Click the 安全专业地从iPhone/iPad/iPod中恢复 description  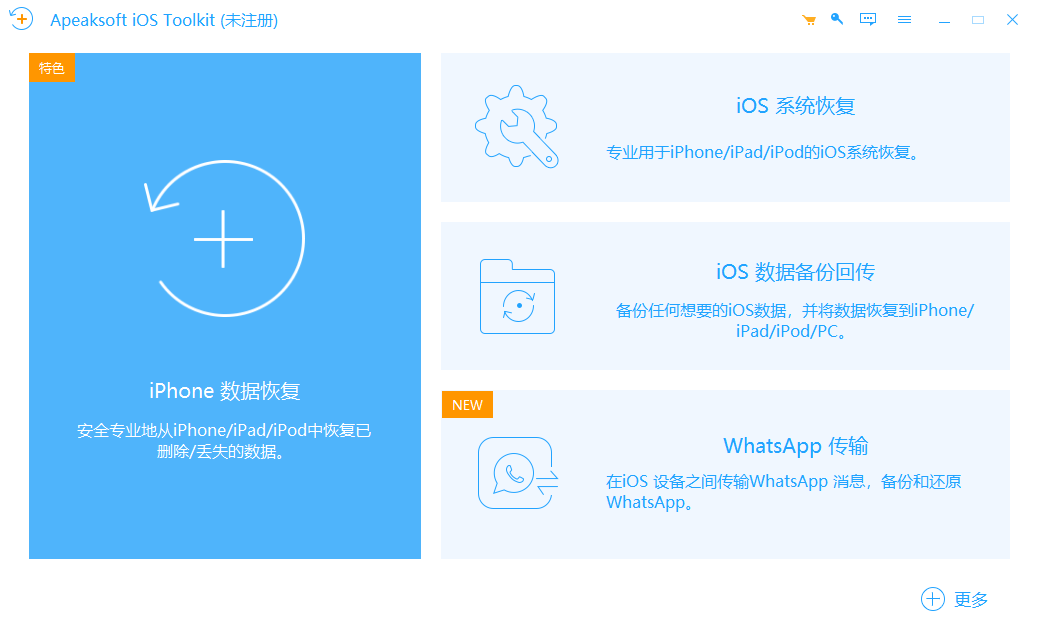click(224, 441)
